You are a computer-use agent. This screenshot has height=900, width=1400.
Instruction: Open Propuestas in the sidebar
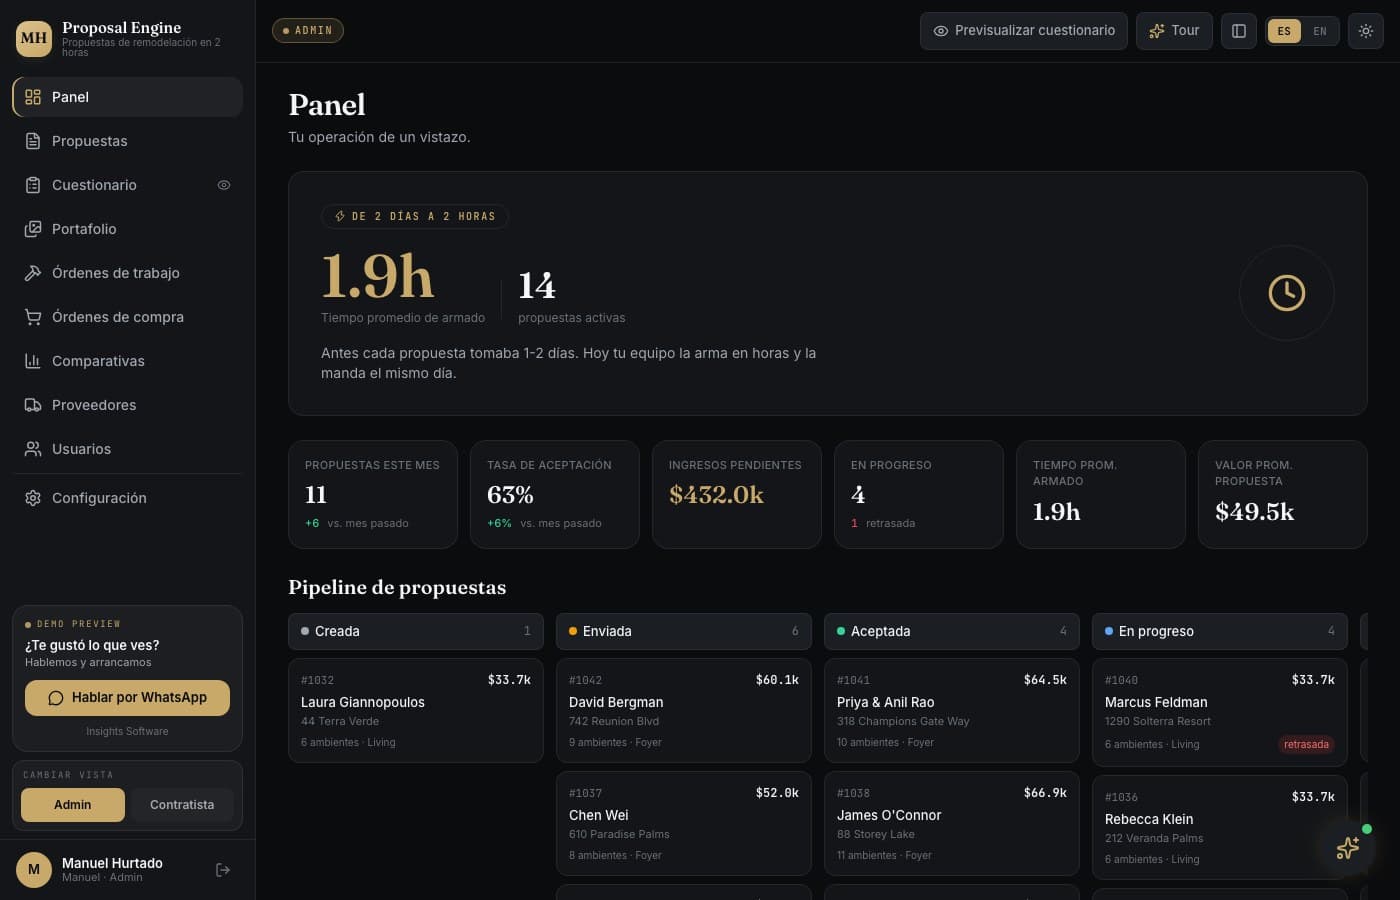127,141
